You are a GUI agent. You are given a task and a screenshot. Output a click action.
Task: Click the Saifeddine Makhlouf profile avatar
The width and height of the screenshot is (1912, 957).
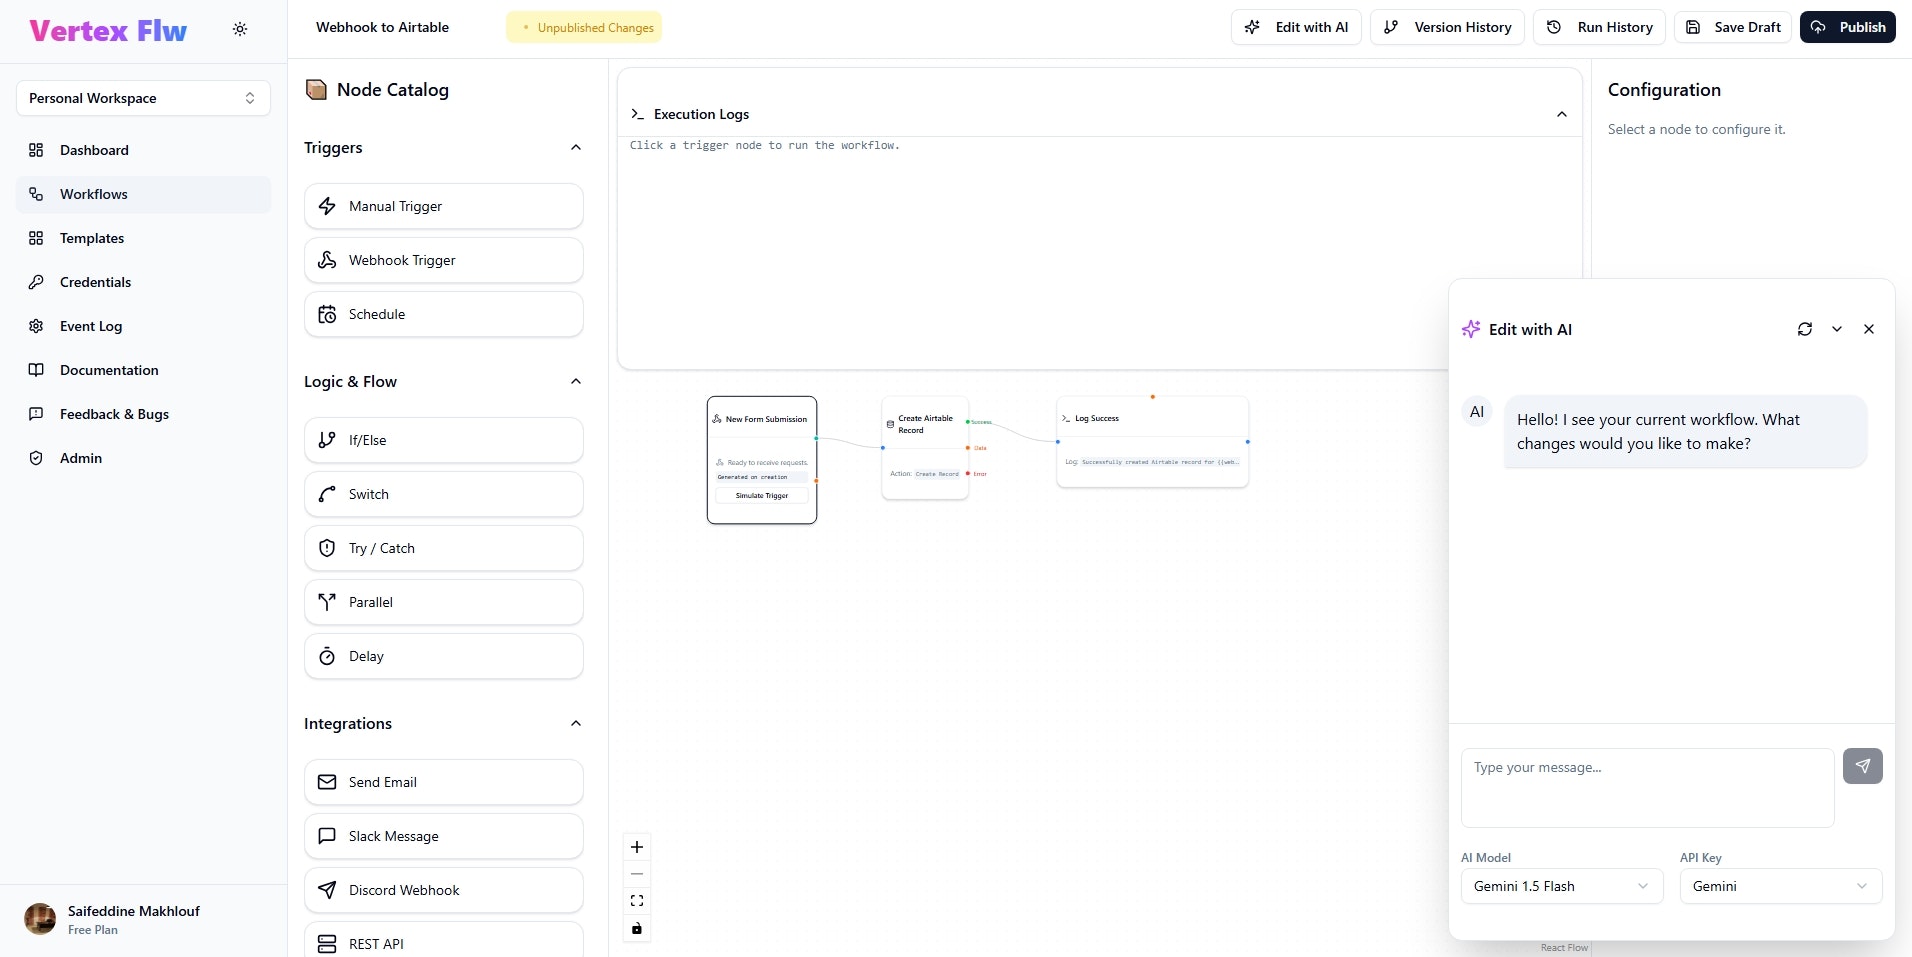coord(40,919)
